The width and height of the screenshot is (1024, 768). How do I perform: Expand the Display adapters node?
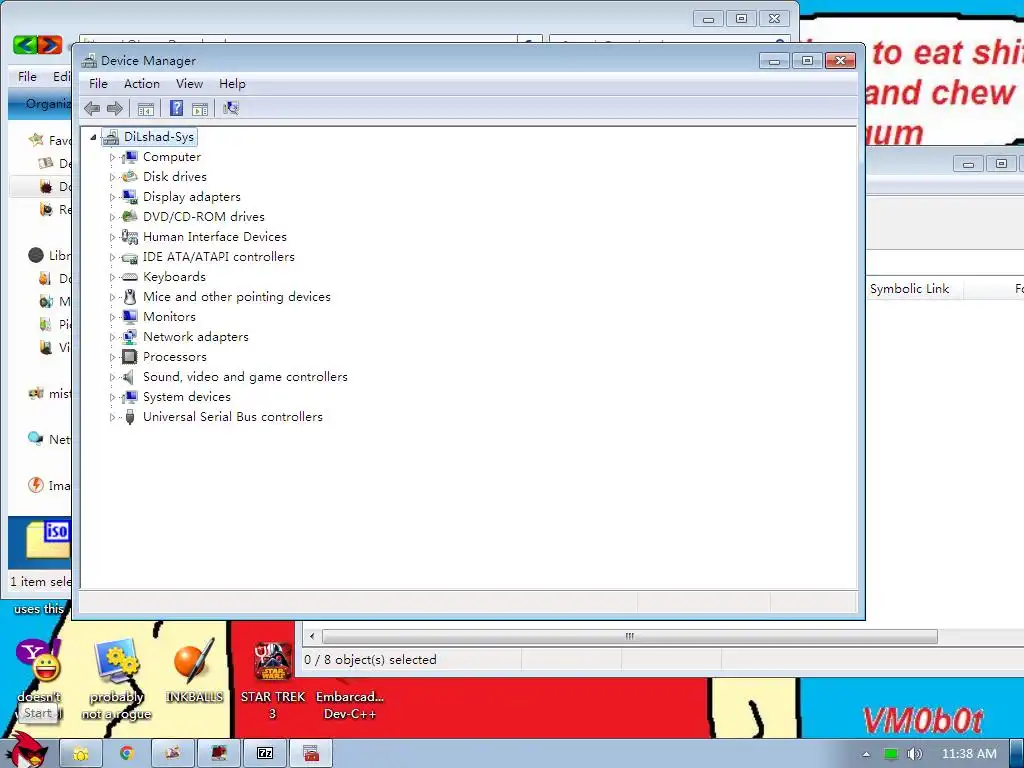pos(112,197)
